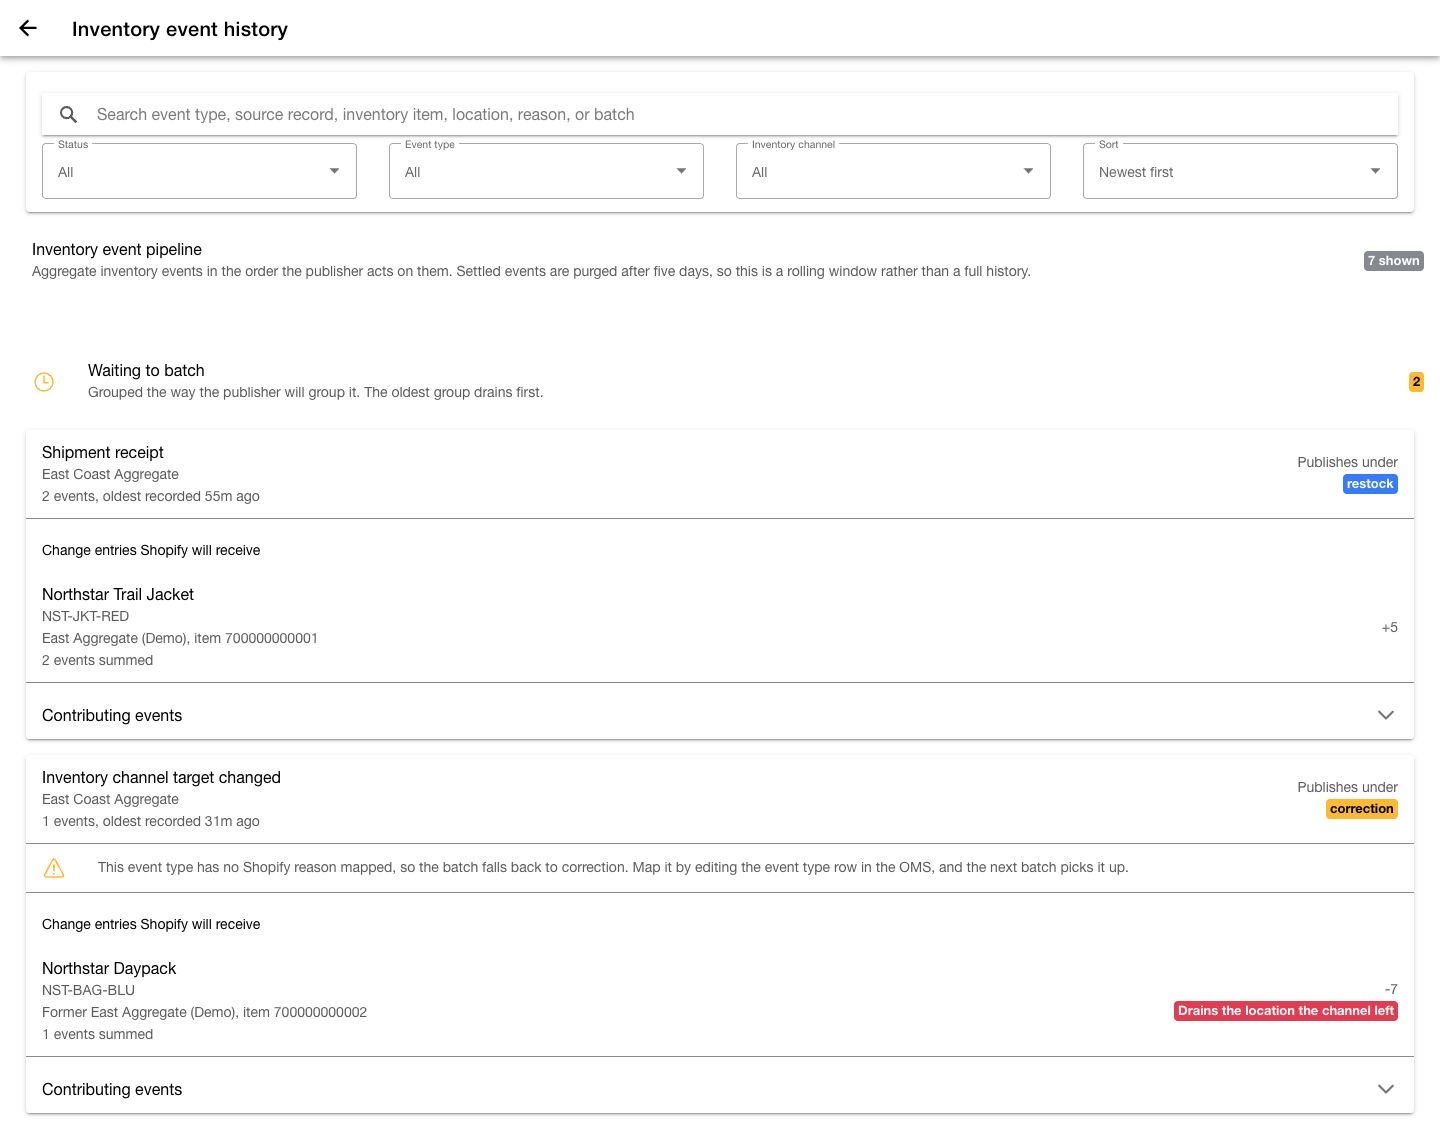This screenshot has width=1440, height=1130.
Task: Open the Status filter dropdown
Action: click(199, 171)
